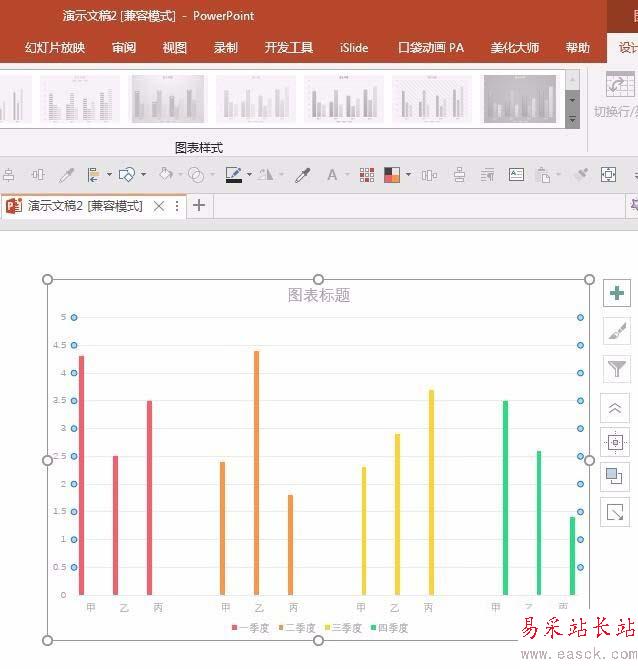Click the PowerPoint file icon on document tab

tap(14, 206)
